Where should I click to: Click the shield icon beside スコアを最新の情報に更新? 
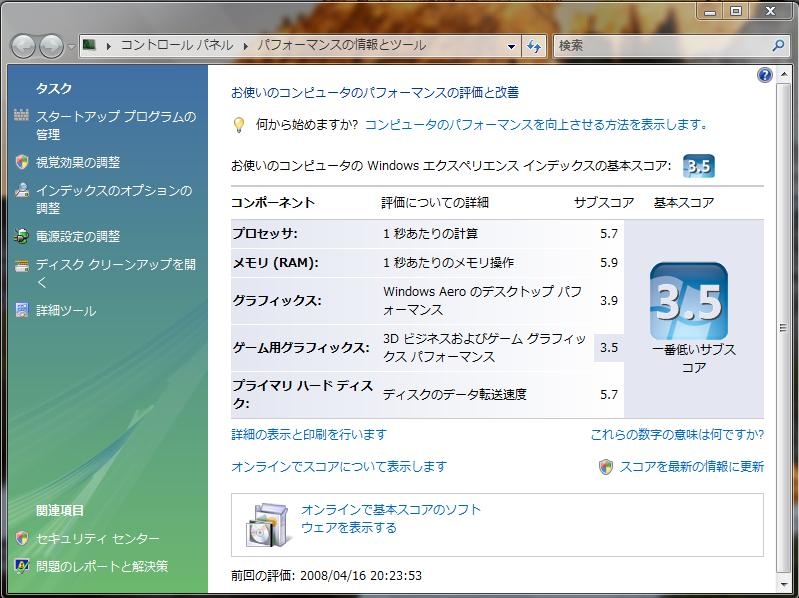point(605,467)
